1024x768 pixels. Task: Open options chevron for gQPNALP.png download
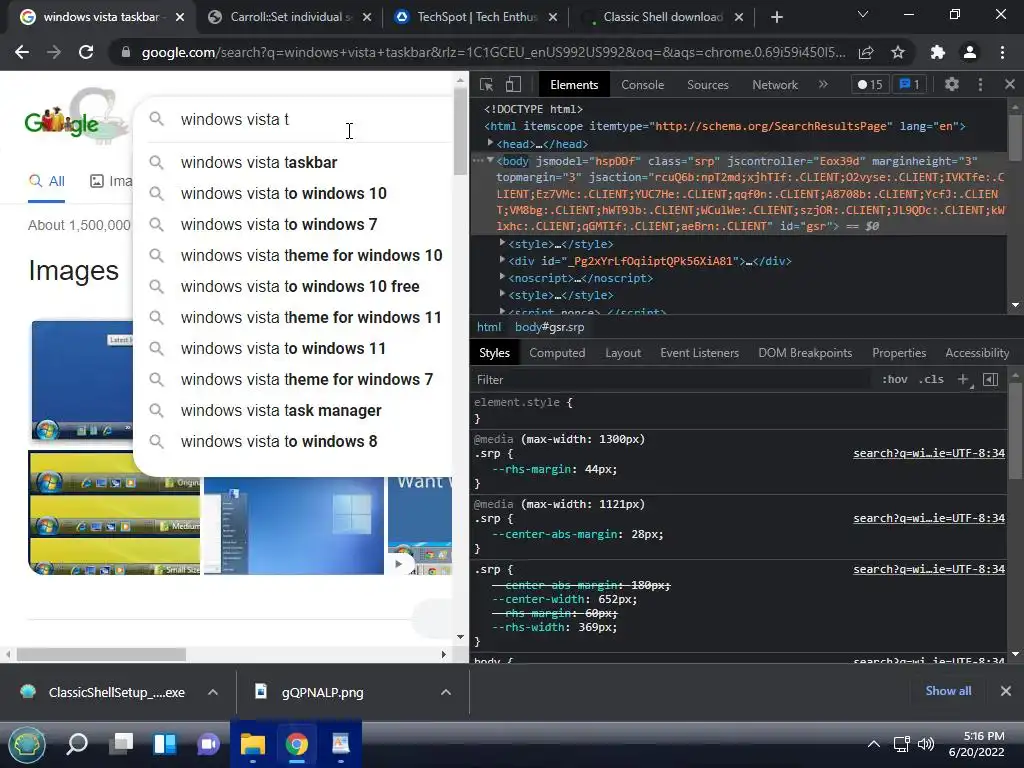tap(446, 692)
